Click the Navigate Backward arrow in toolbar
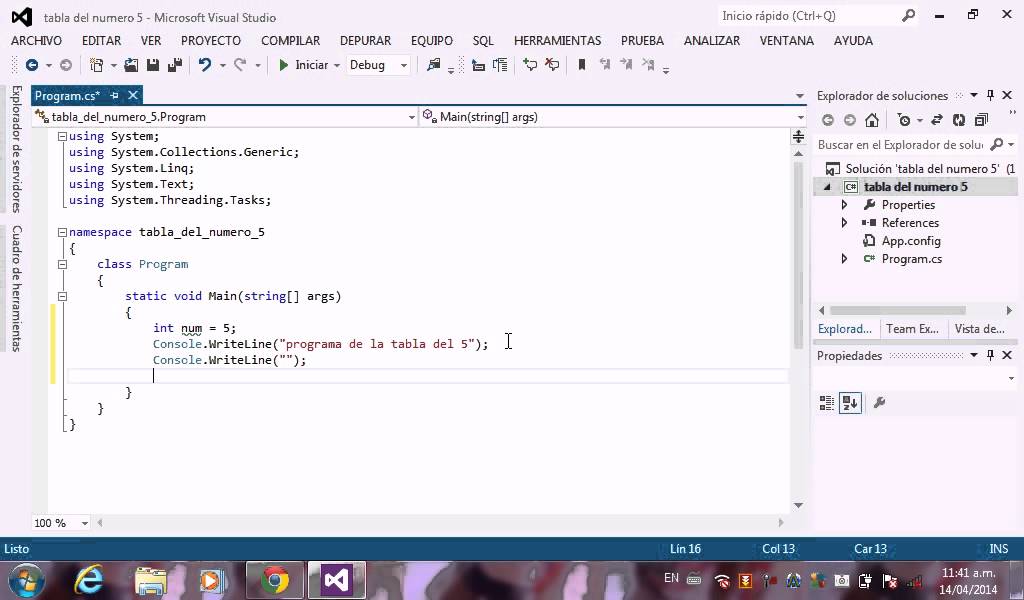 point(31,65)
